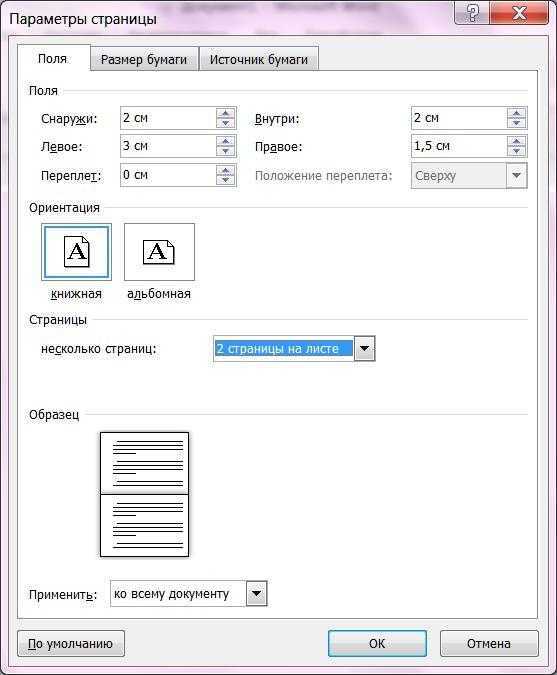This screenshot has height=675, width=557.
Task: Click the 'Применить:' label
Action: pyautogui.click(x=63, y=594)
